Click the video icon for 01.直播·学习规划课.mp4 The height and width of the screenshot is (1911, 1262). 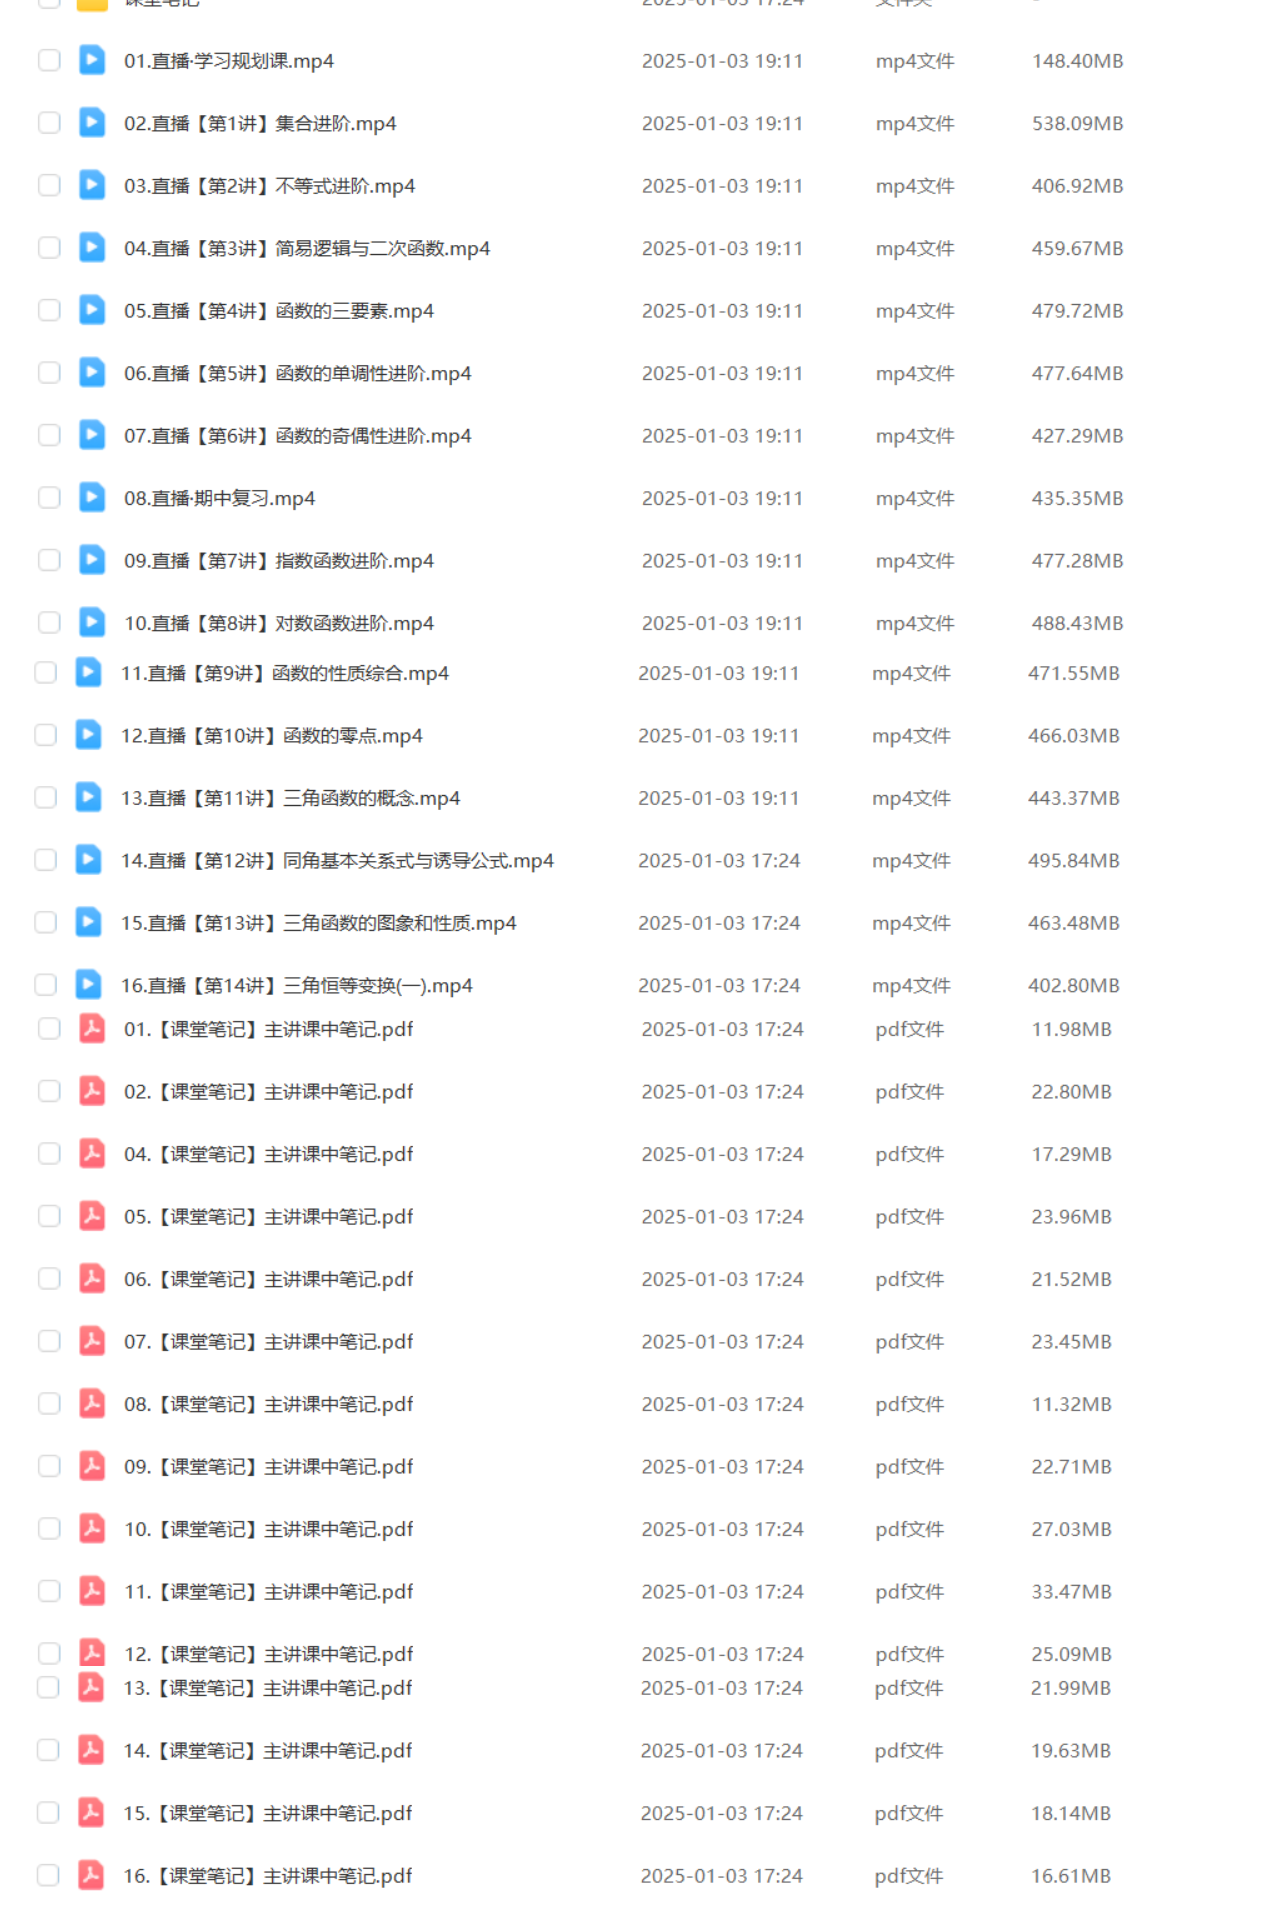click(92, 60)
